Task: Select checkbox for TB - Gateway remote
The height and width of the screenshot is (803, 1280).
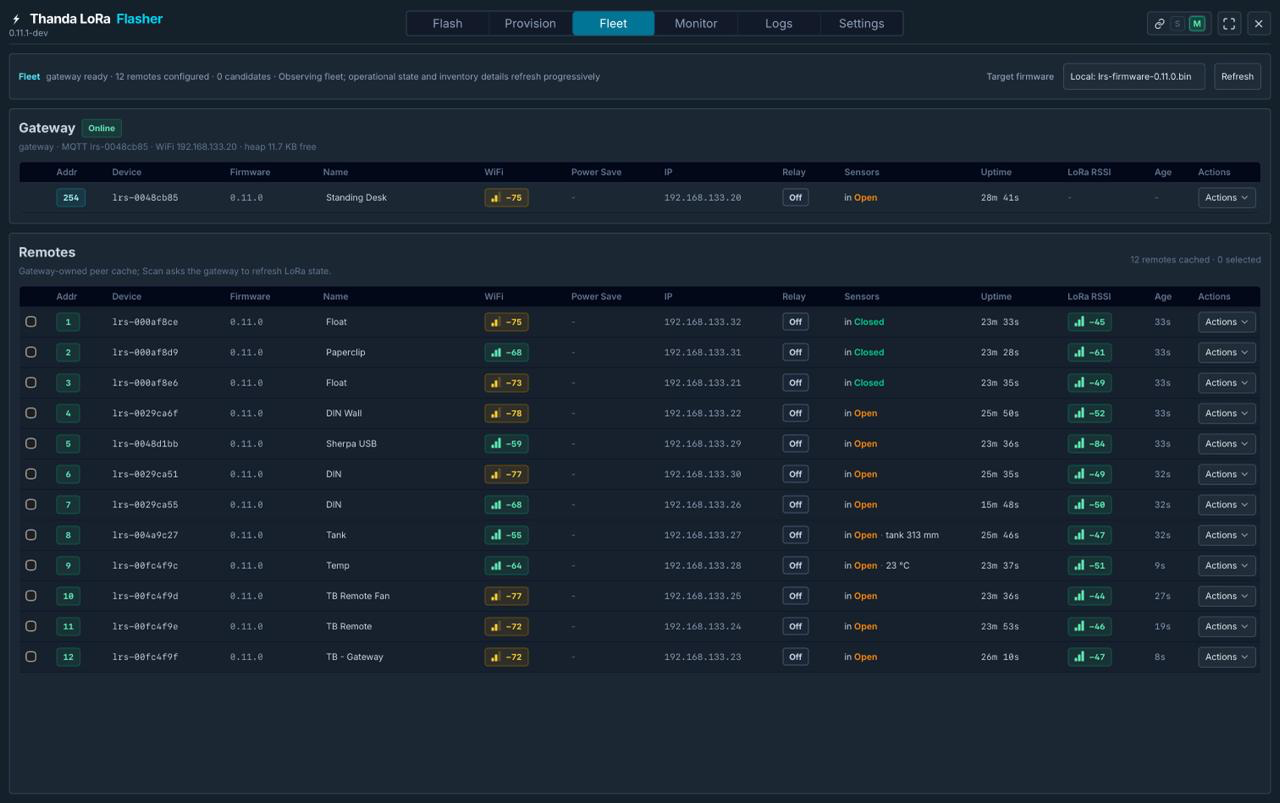Action: pyautogui.click(x=31, y=657)
